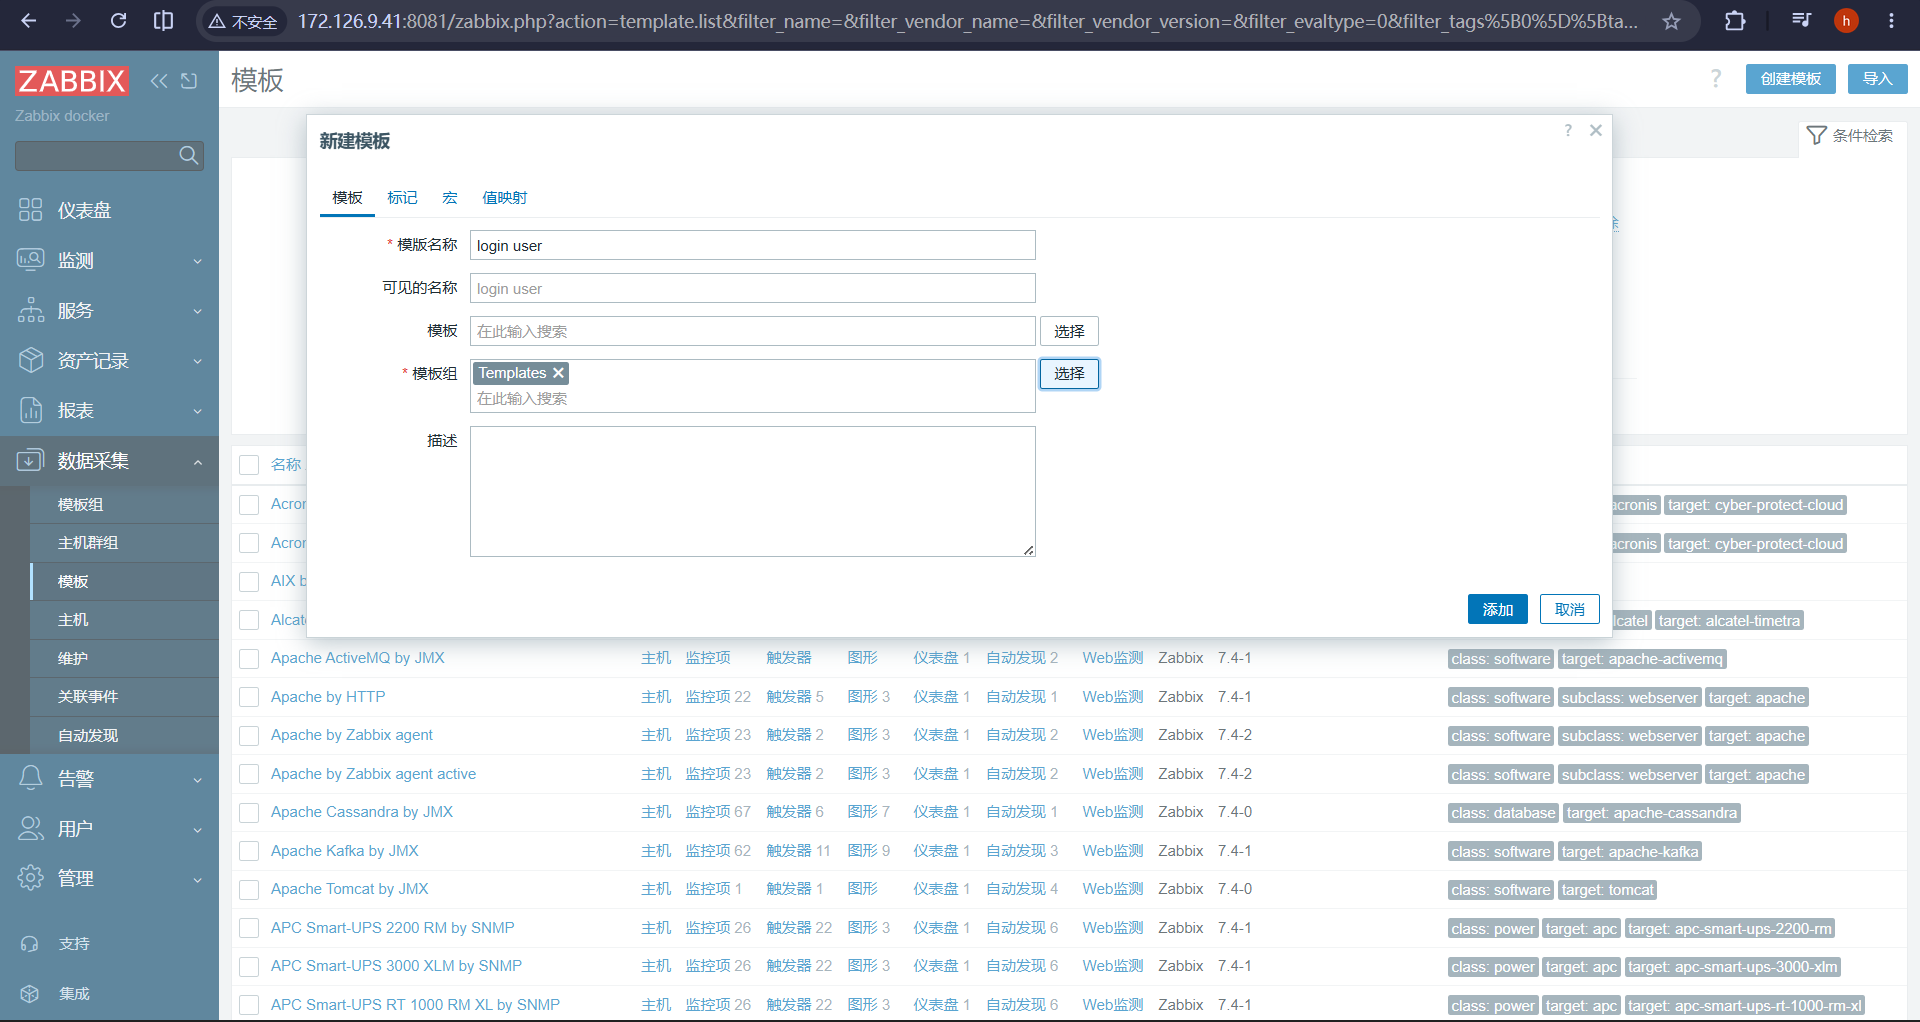Toggle the select-all checkbox beside 名称

click(249, 465)
